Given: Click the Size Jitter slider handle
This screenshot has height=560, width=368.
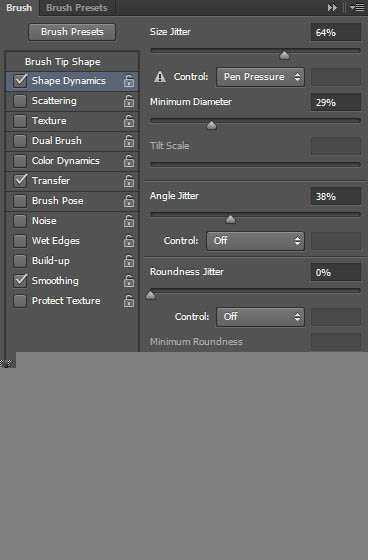Looking at the screenshot, I should [284, 55].
